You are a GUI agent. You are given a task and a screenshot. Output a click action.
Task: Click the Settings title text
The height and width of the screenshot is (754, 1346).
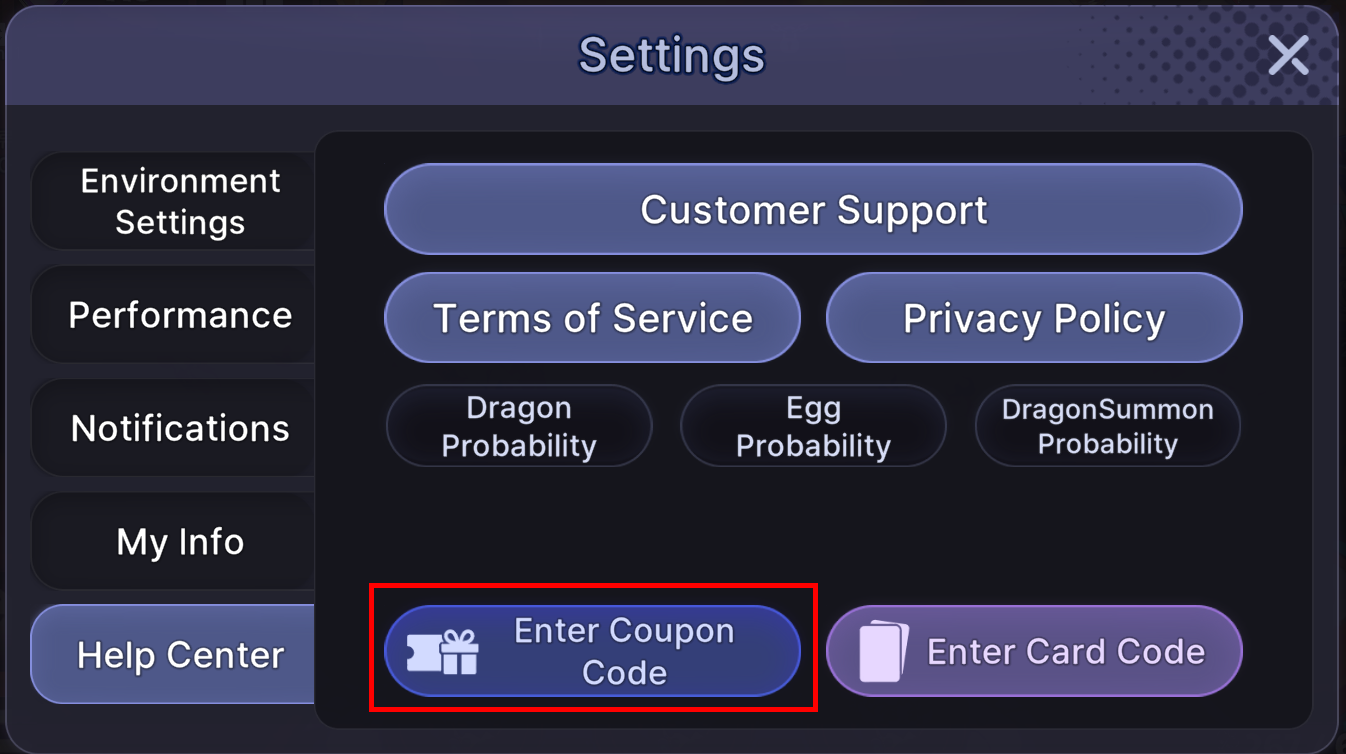671,55
